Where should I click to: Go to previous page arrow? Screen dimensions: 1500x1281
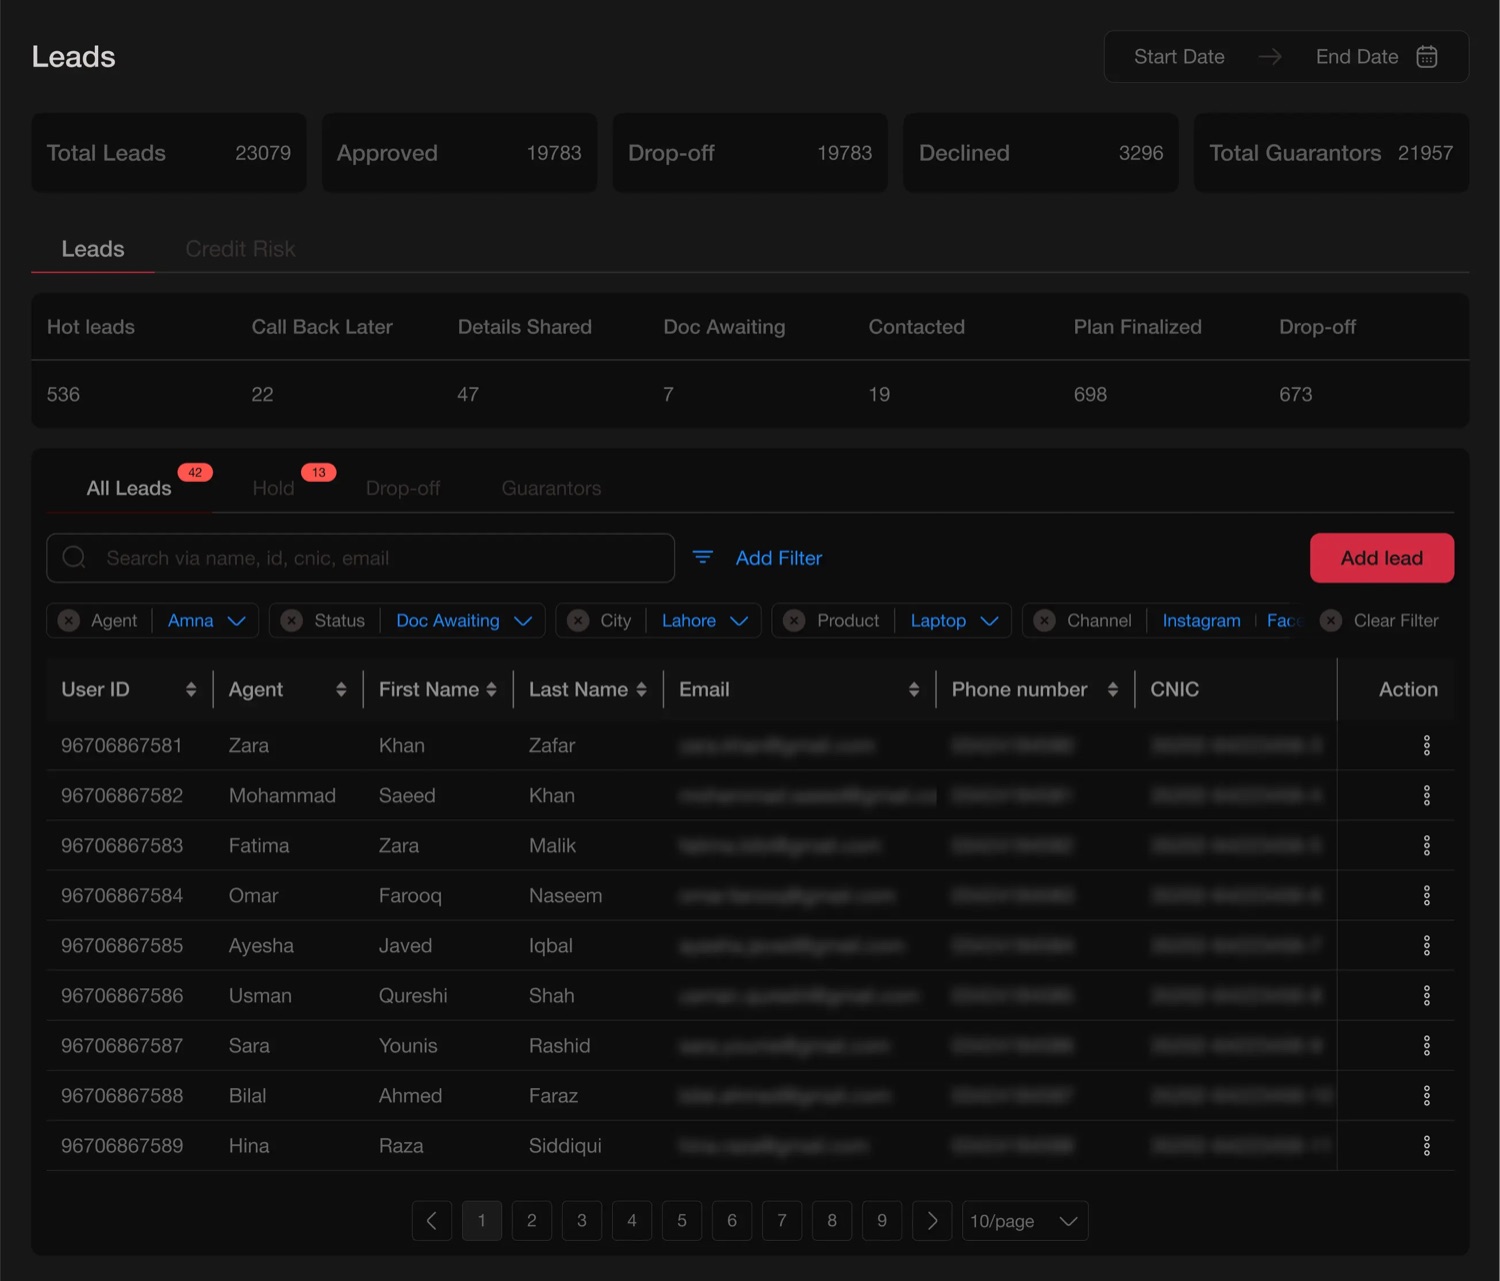[x=432, y=1221]
